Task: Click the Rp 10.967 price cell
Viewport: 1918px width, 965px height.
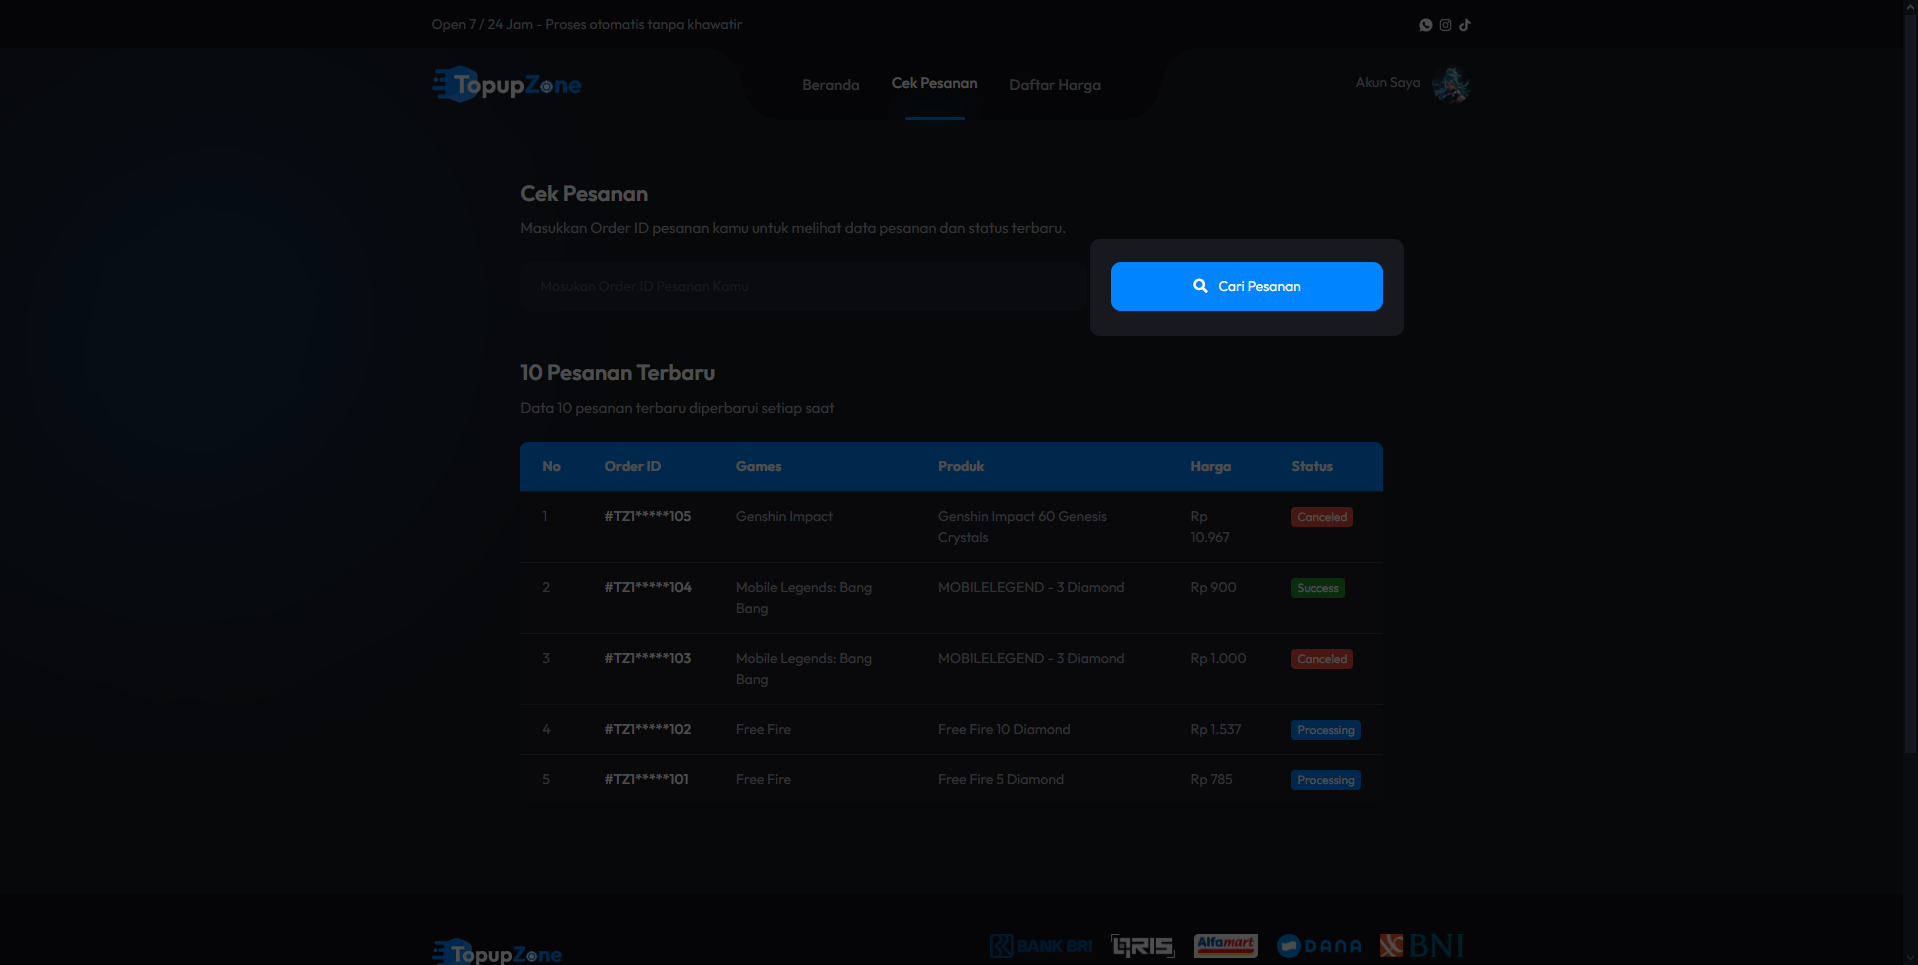Action: (1210, 527)
